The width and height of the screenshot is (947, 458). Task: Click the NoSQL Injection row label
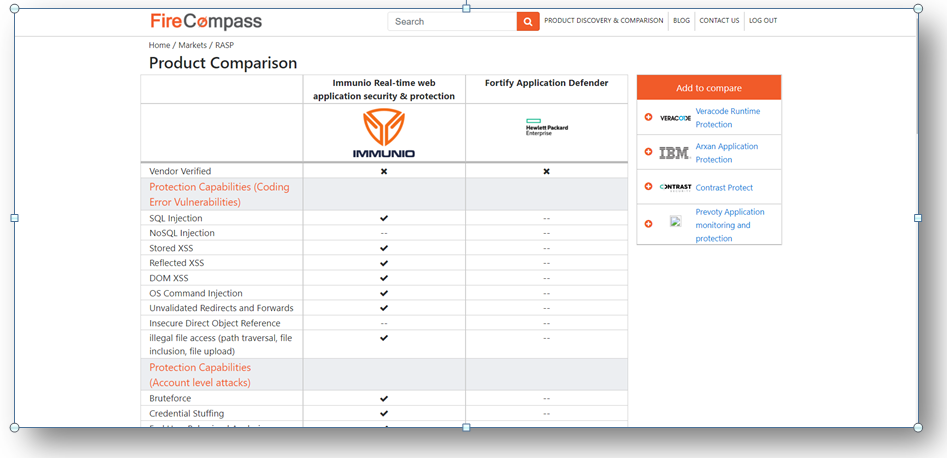click(182, 233)
